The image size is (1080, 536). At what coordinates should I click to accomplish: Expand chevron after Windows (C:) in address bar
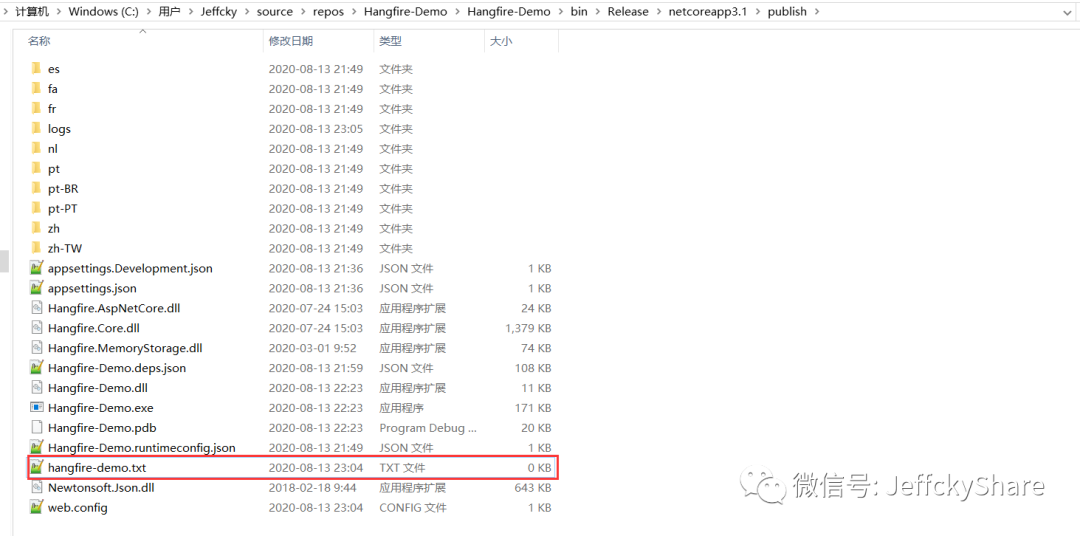click(x=148, y=12)
